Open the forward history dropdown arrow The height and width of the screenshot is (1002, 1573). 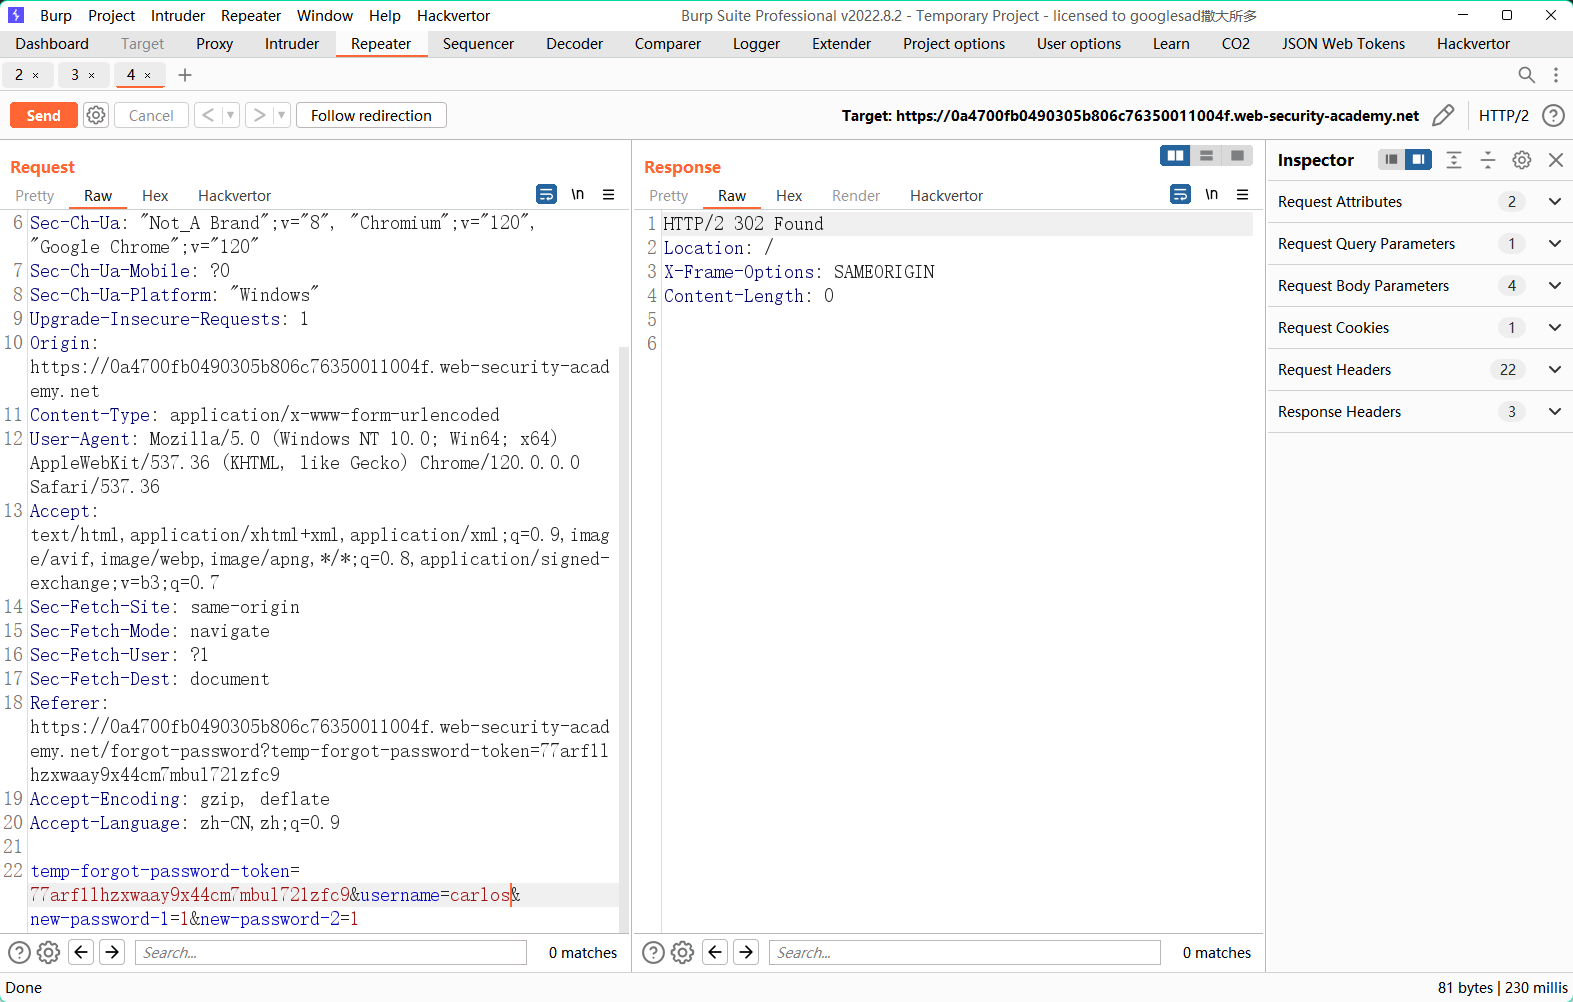pyautogui.click(x=281, y=115)
